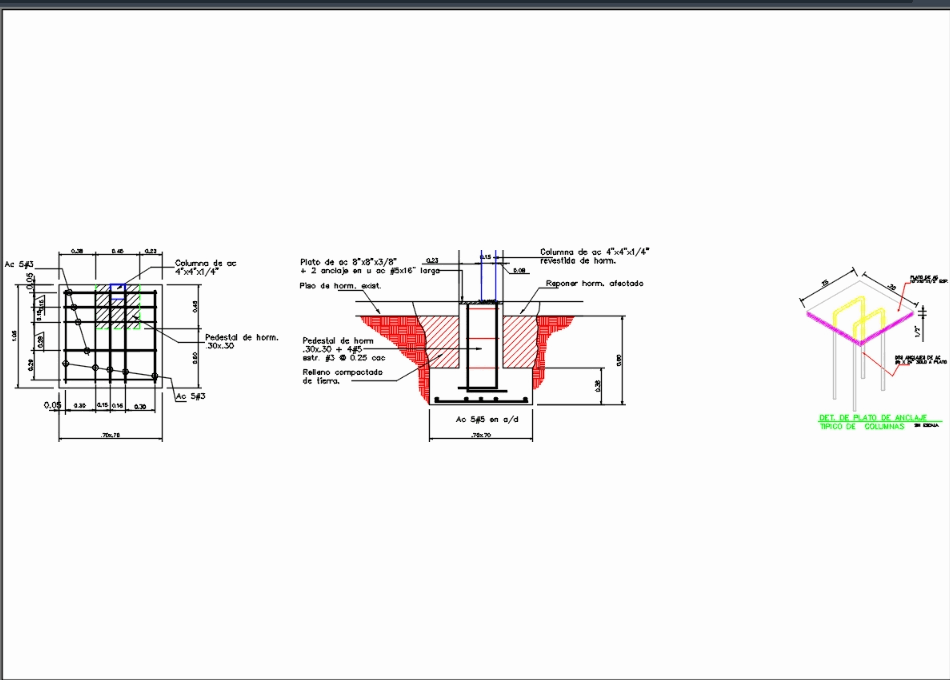
Task: Select the 'Relleno compactado de tierra' note
Action: [341, 378]
